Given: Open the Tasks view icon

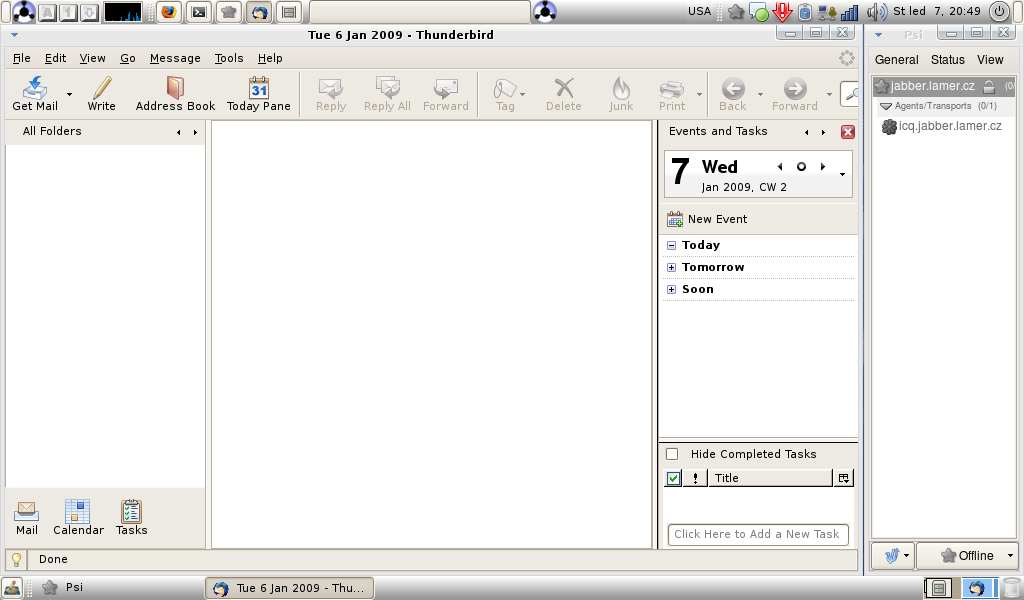Looking at the screenshot, I should coord(131,511).
